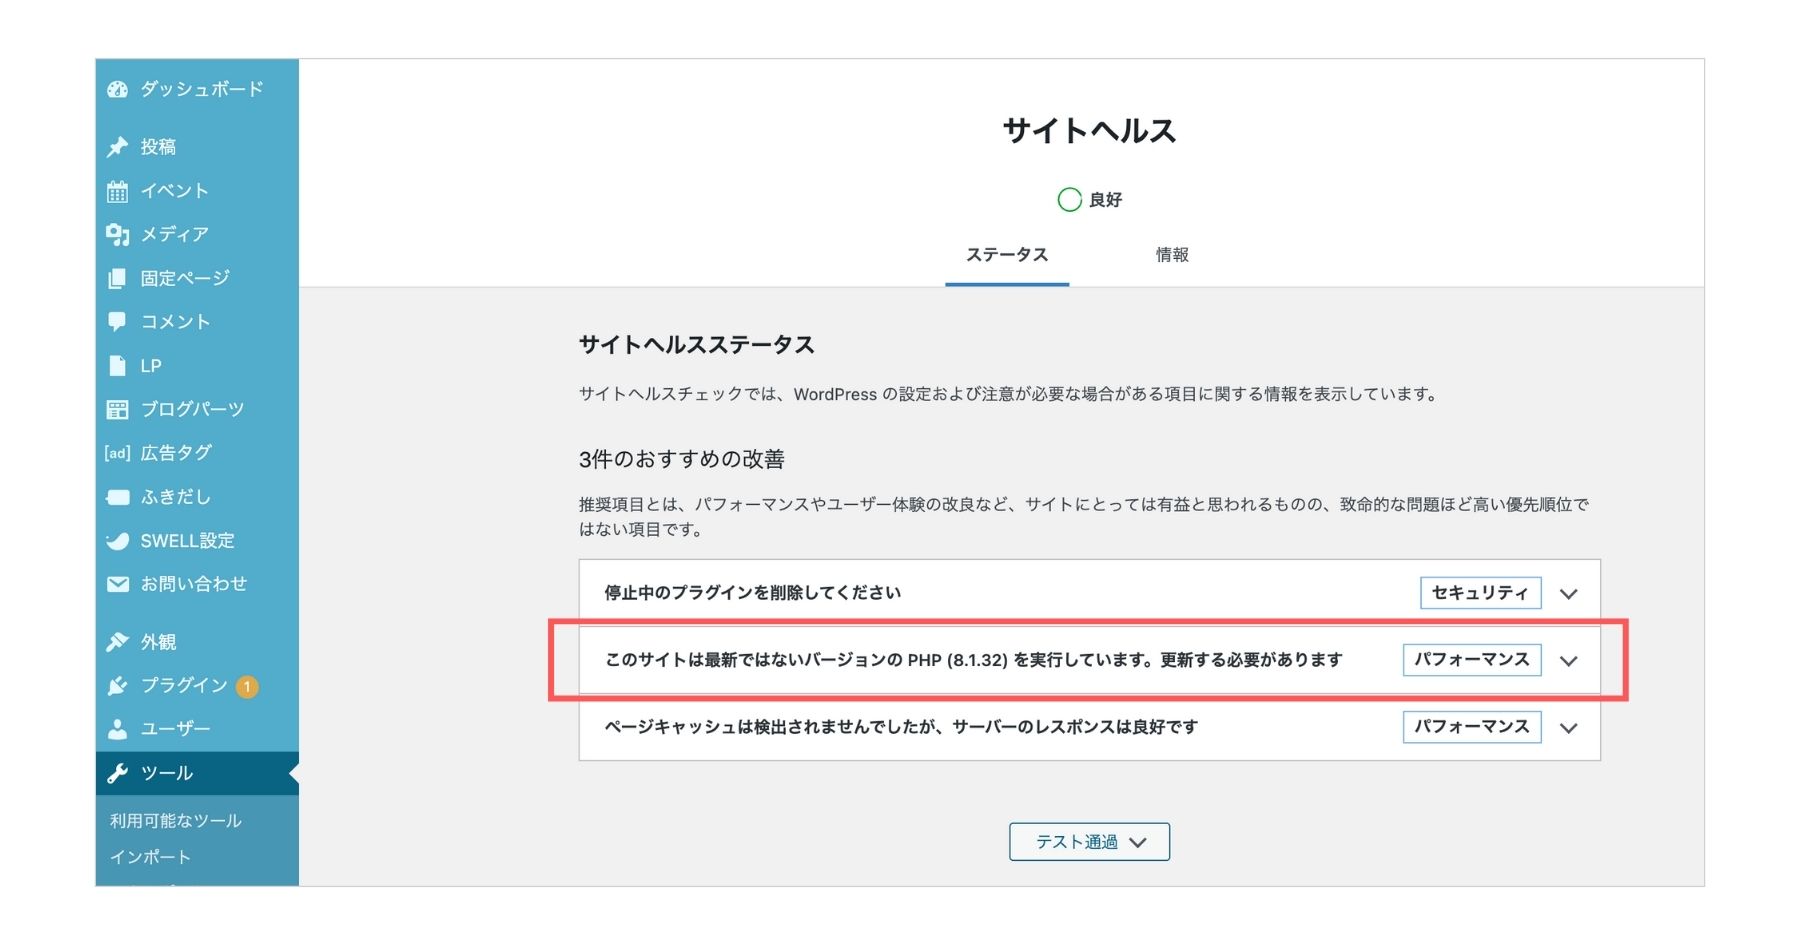Click the ブログパーツ layout icon
The height and width of the screenshot is (945, 1800).
[x=118, y=409]
